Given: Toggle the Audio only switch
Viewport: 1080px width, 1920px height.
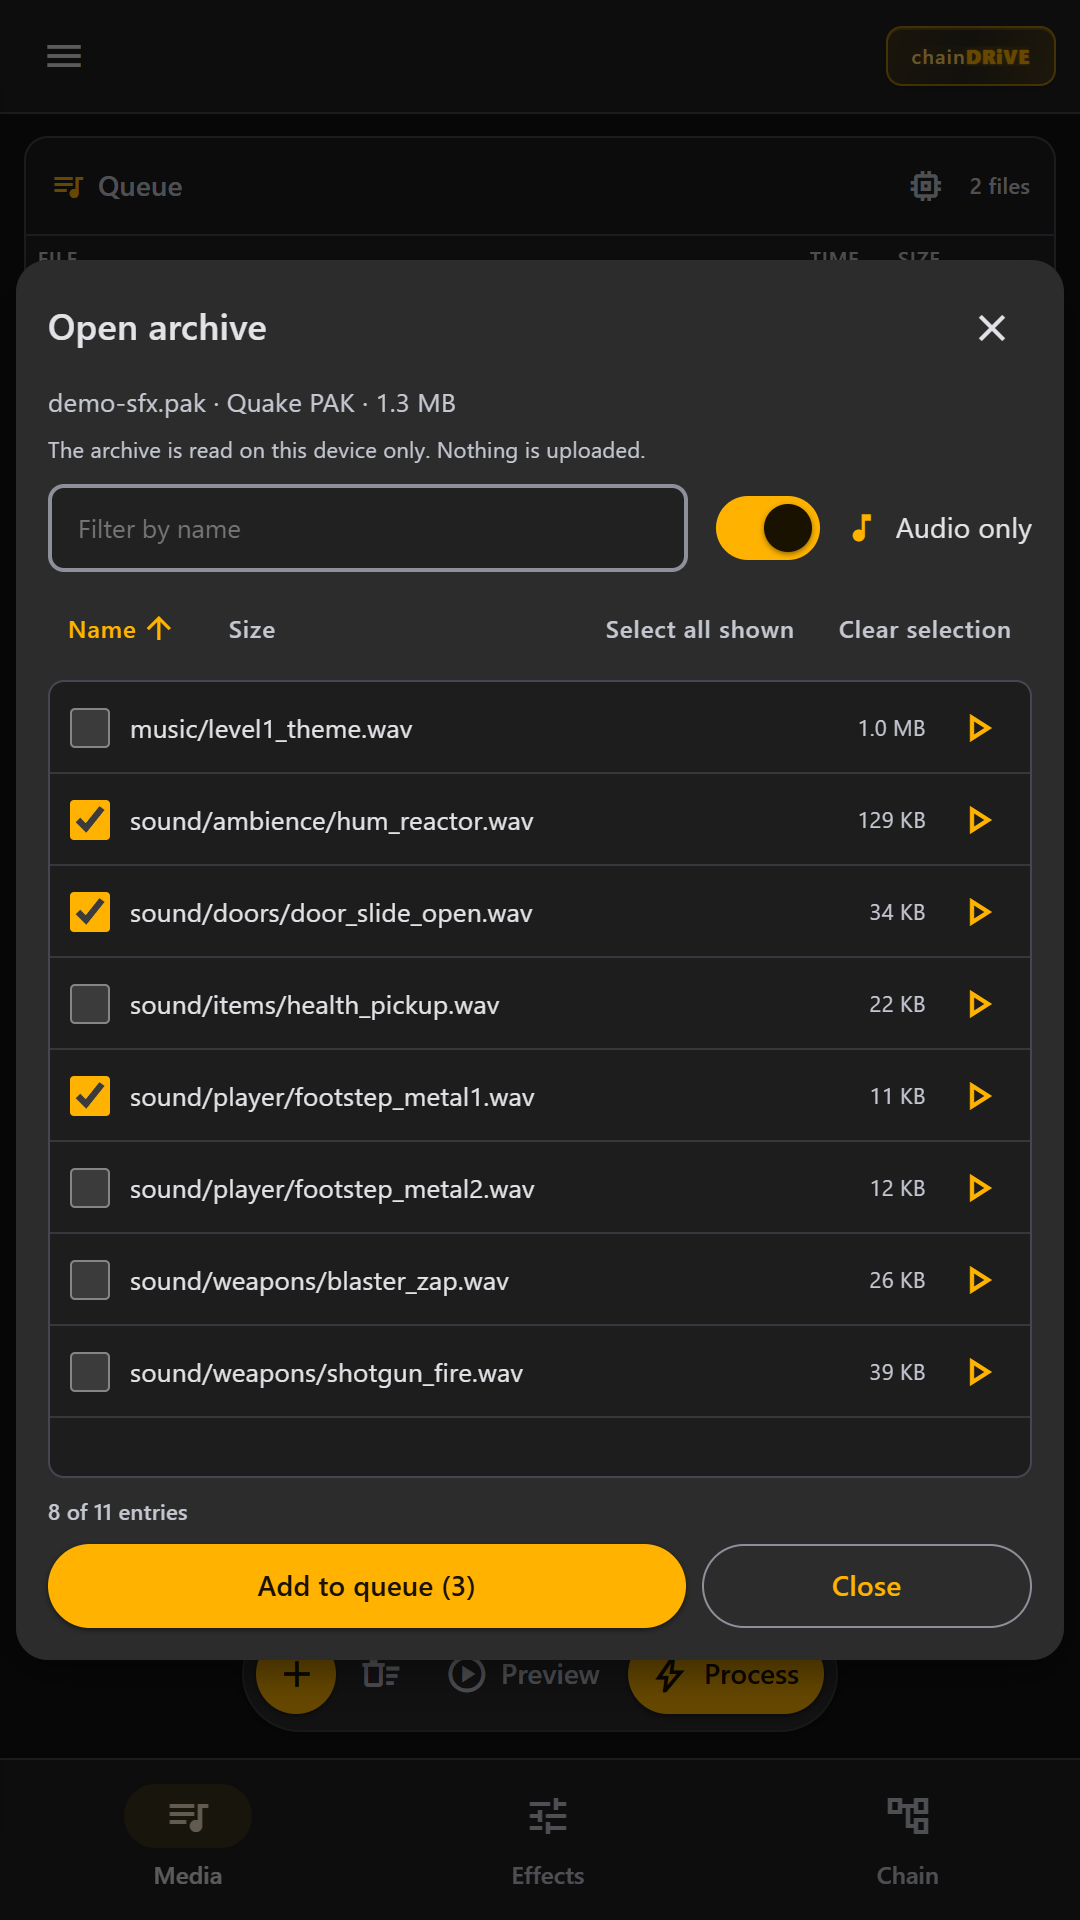Looking at the screenshot, I should [768, 528].
